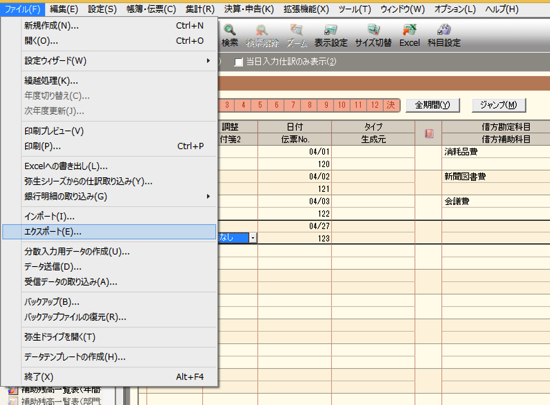Click the 検索解除 toolbar icon
The height and width of the screenshot is (405, 550).
(262, 35)
